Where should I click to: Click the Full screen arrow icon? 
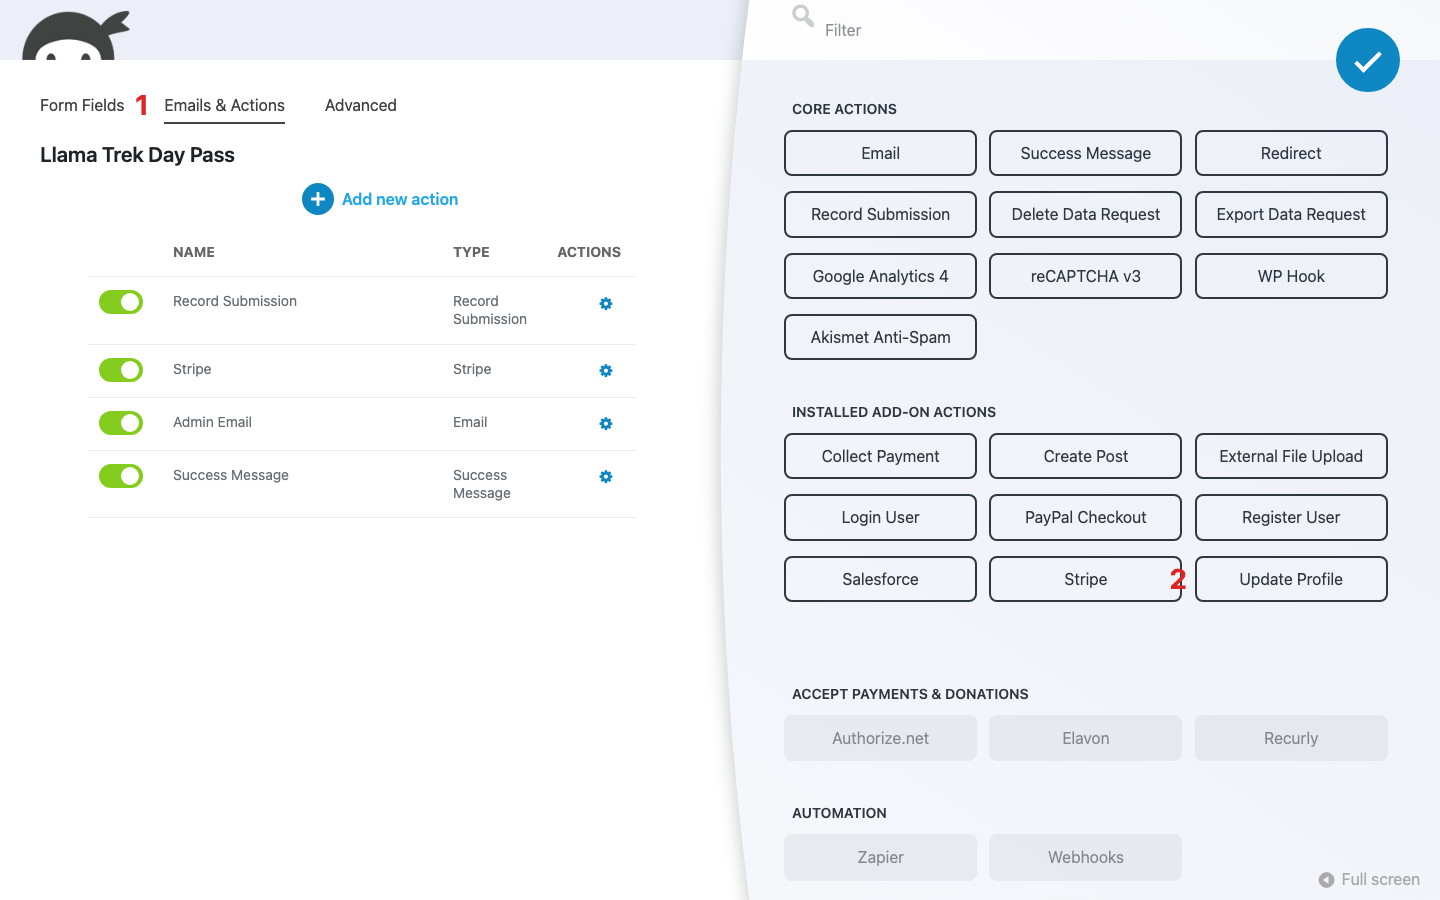[1326, 880]
